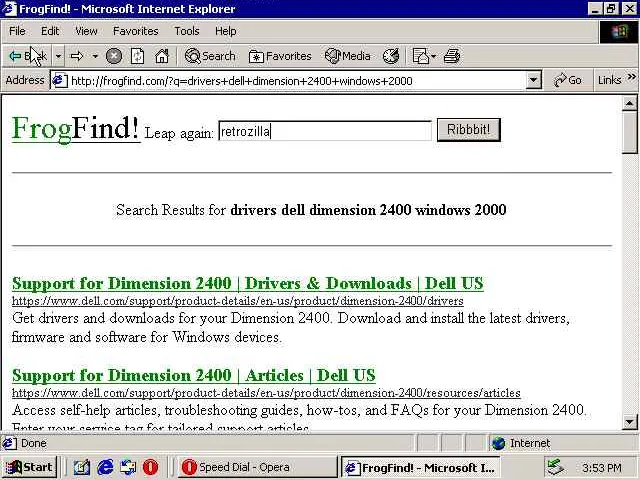Click the address bar page icon

(x=59, y=80)
